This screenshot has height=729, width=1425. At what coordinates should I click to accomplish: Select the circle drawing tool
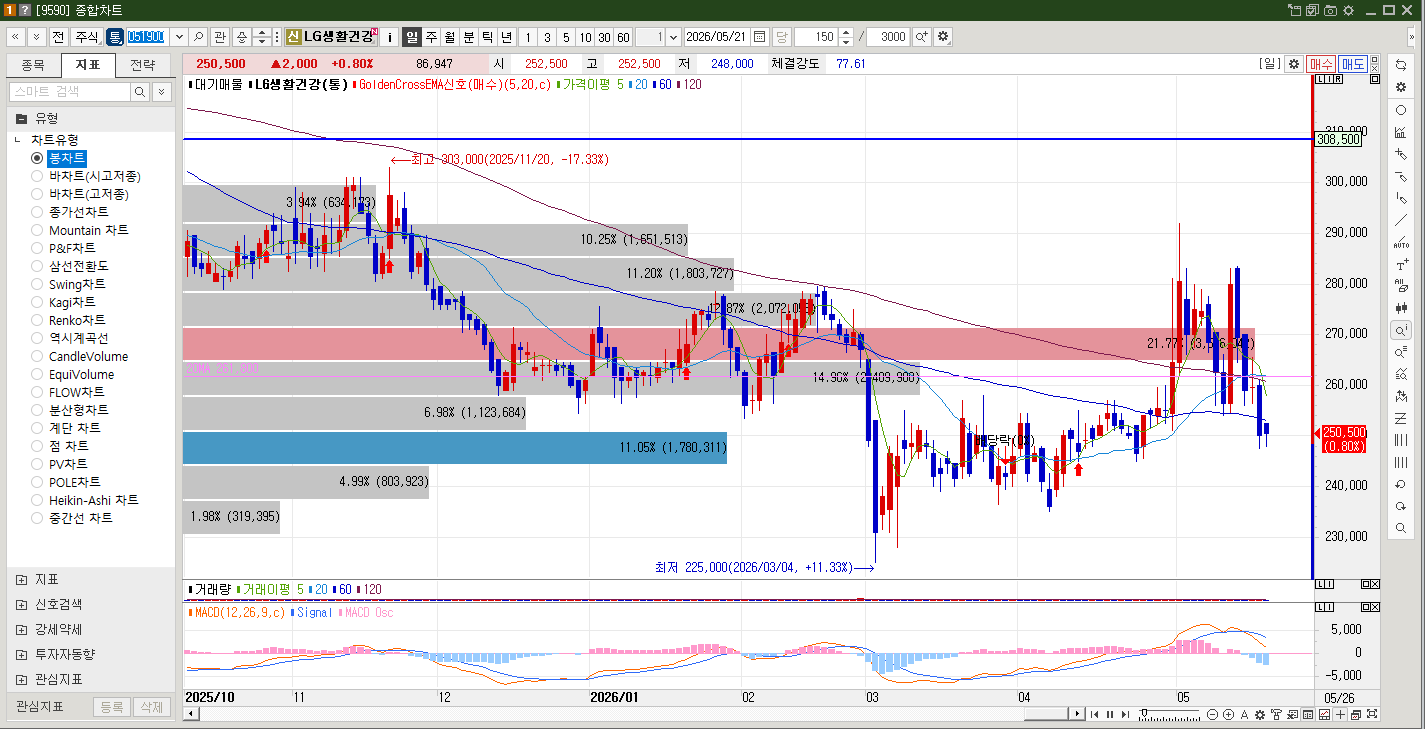coord(1401,110)
